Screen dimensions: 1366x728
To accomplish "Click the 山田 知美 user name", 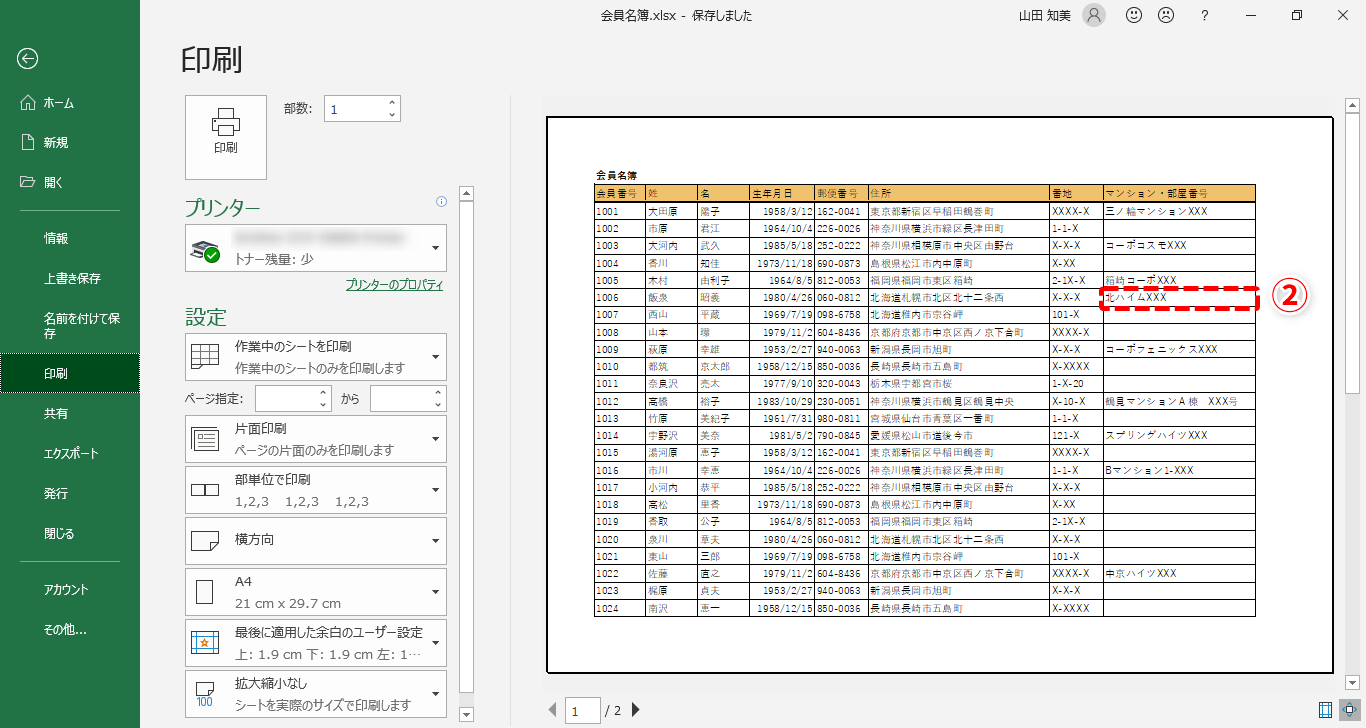I will [x=1044, y=15].
